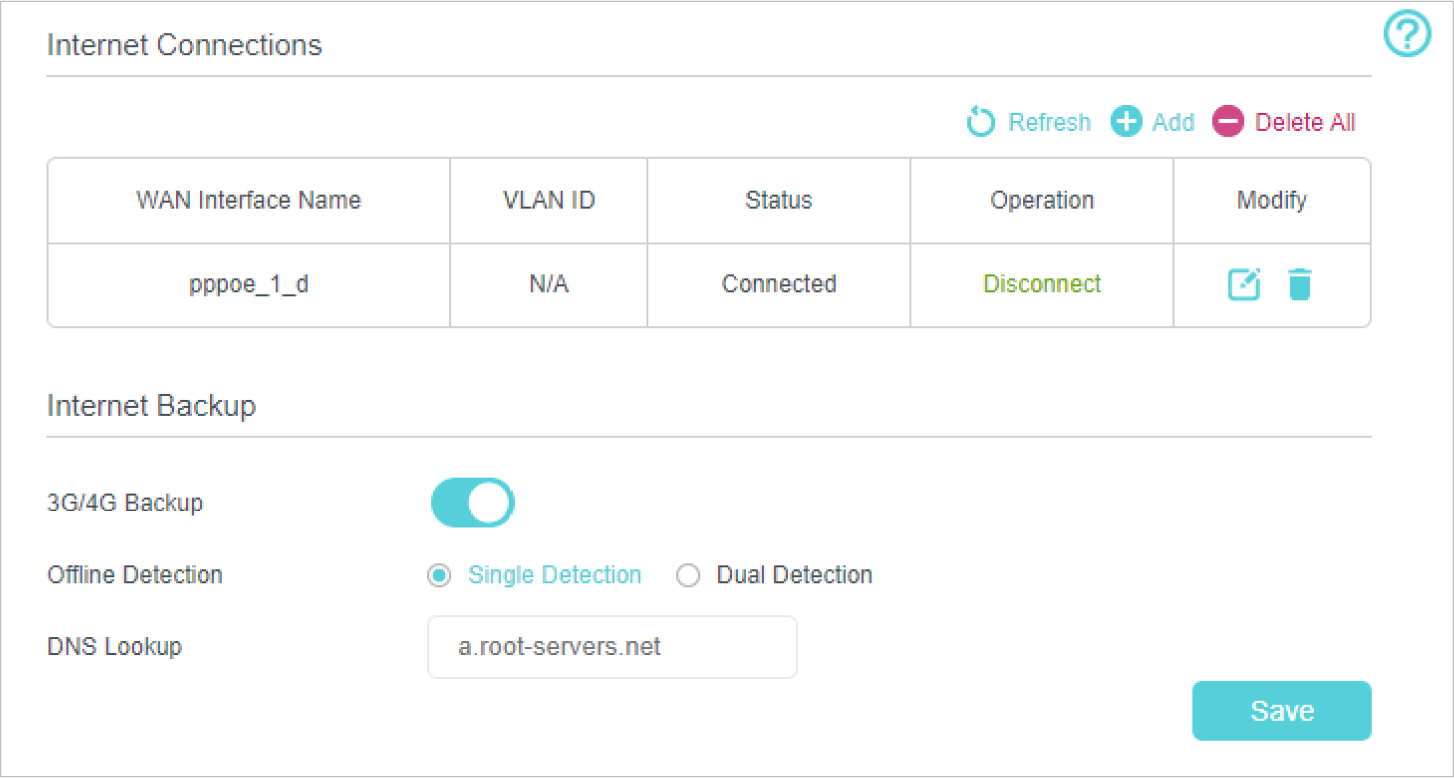The height and width of the screenshot is (778, 1454).
Task: Click the WAN Interface Name column header
Action: [x=248, y=200]
